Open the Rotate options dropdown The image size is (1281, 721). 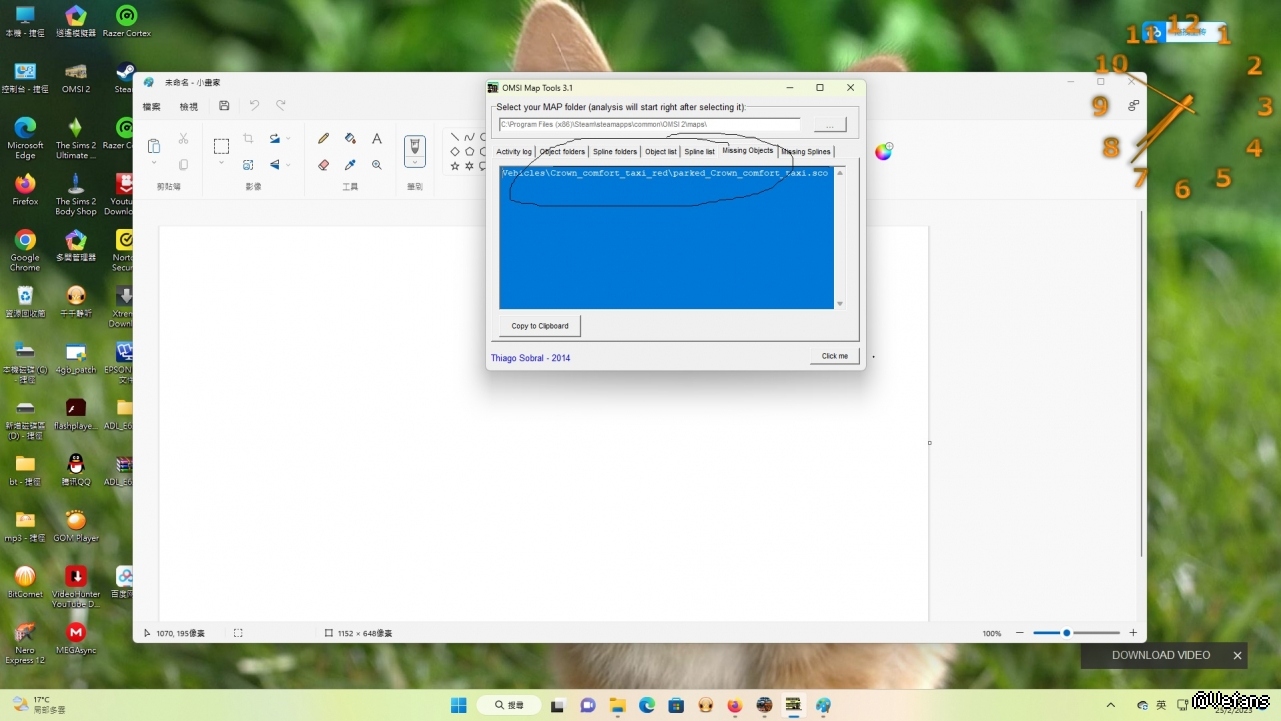pyautogui.click(x=288, y=139)
